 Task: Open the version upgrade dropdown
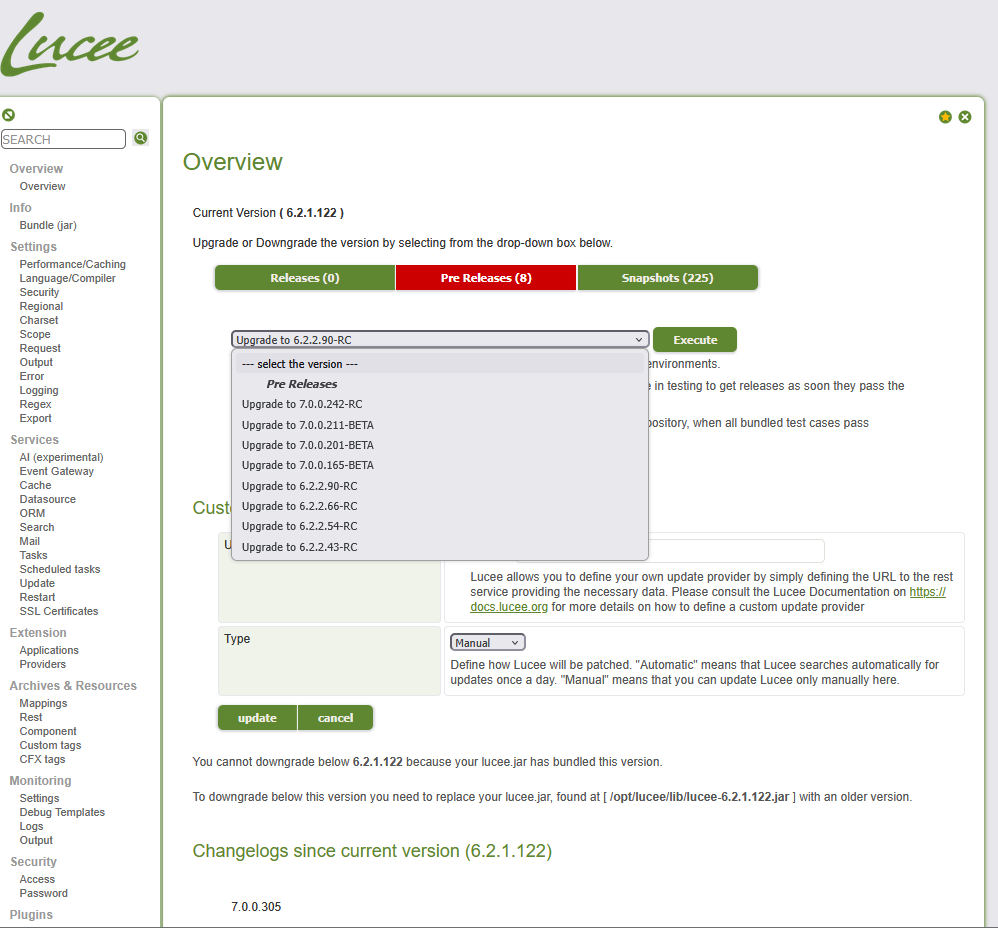point(440,340)
